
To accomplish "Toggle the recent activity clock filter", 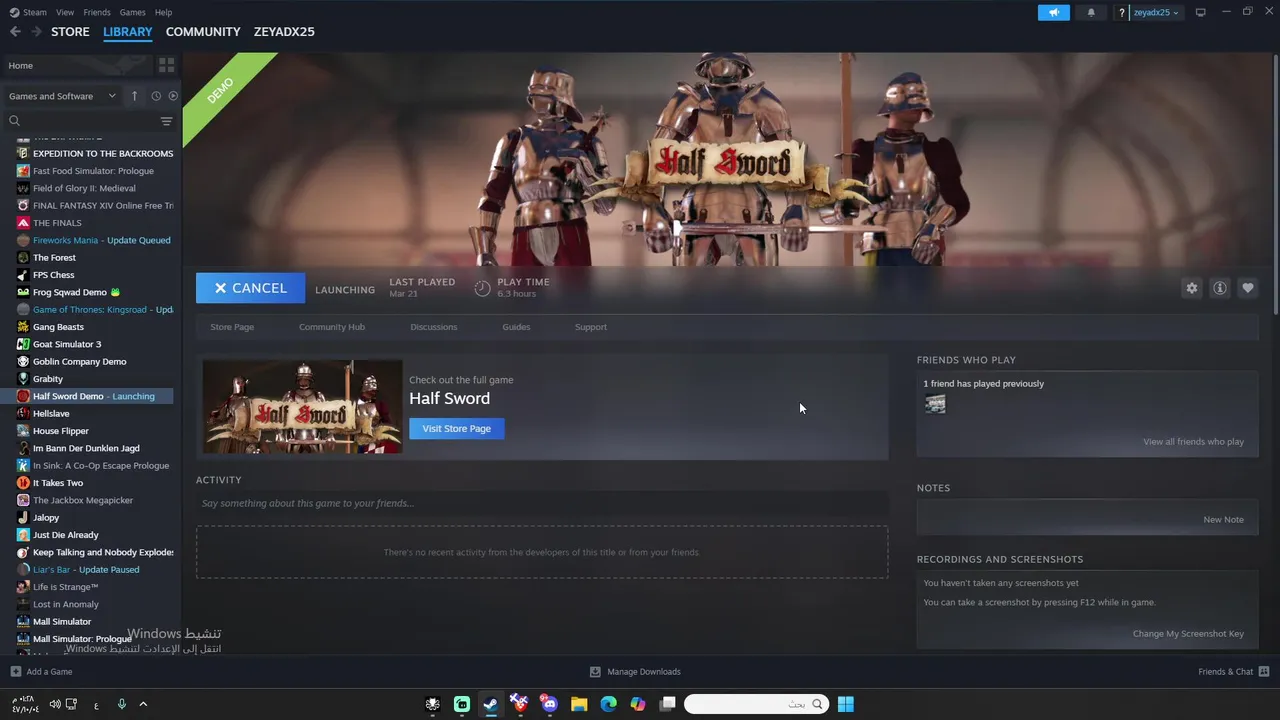I will pyautogui.click(x=156, y=96).
